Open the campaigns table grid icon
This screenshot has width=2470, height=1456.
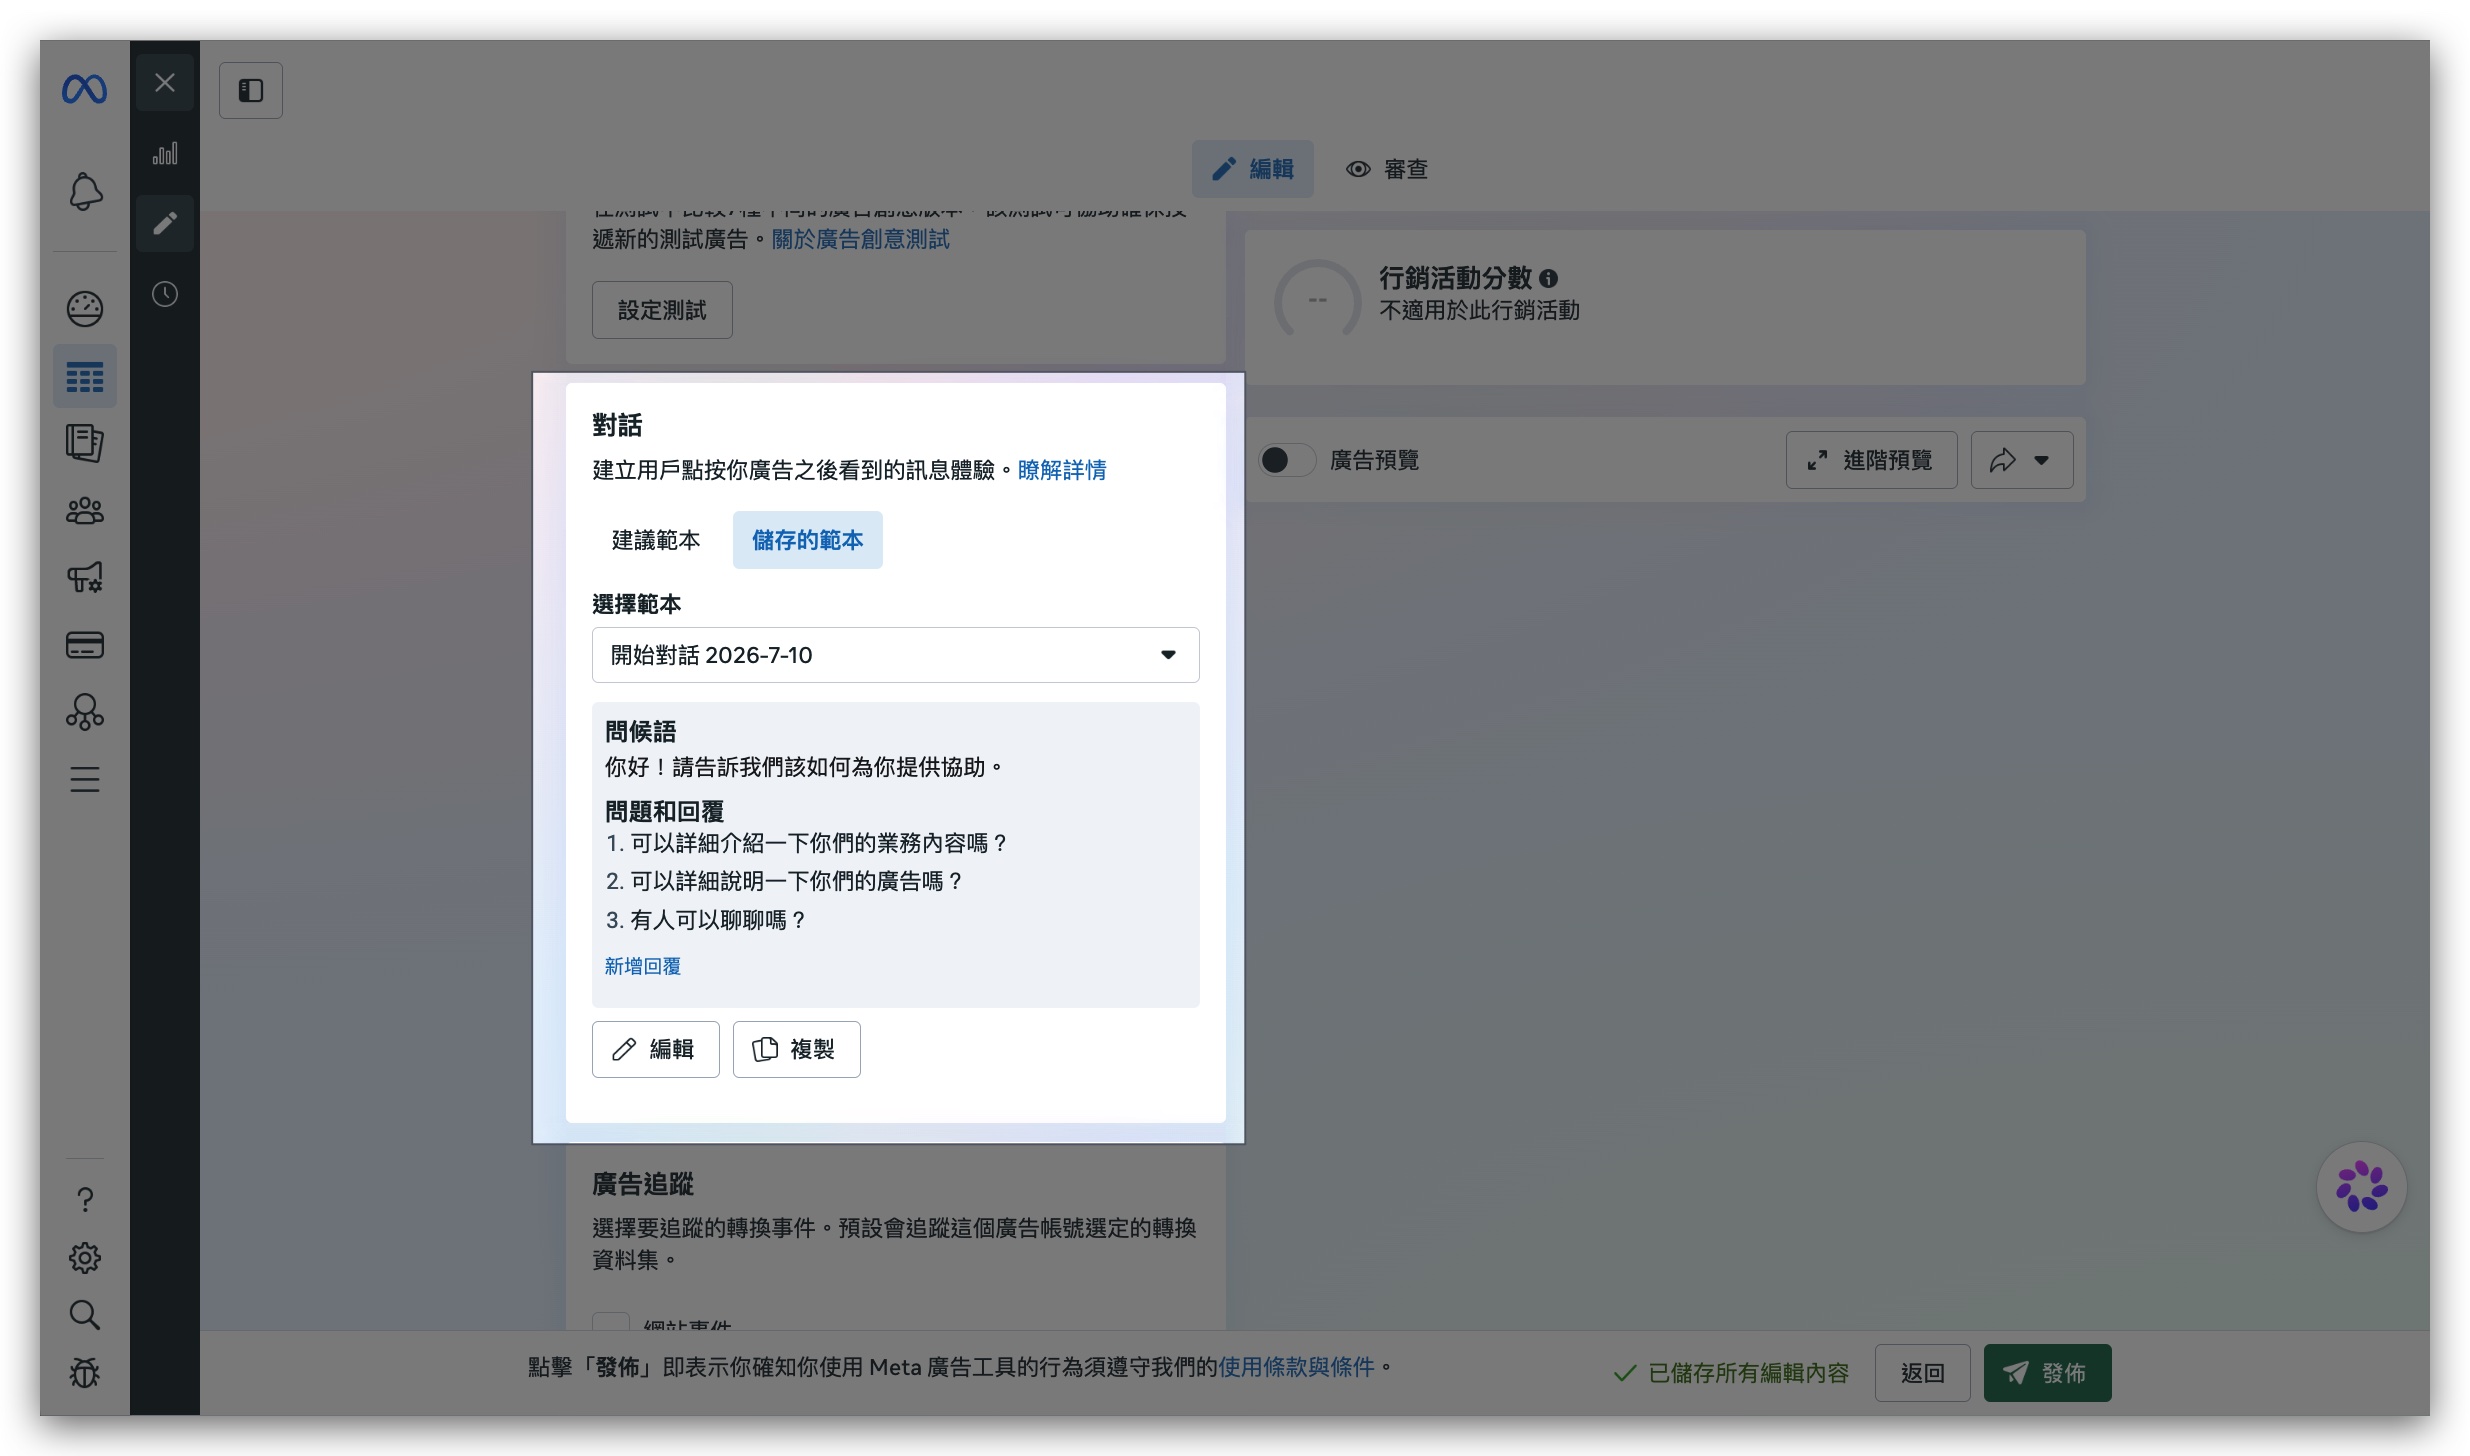(85, 377)
